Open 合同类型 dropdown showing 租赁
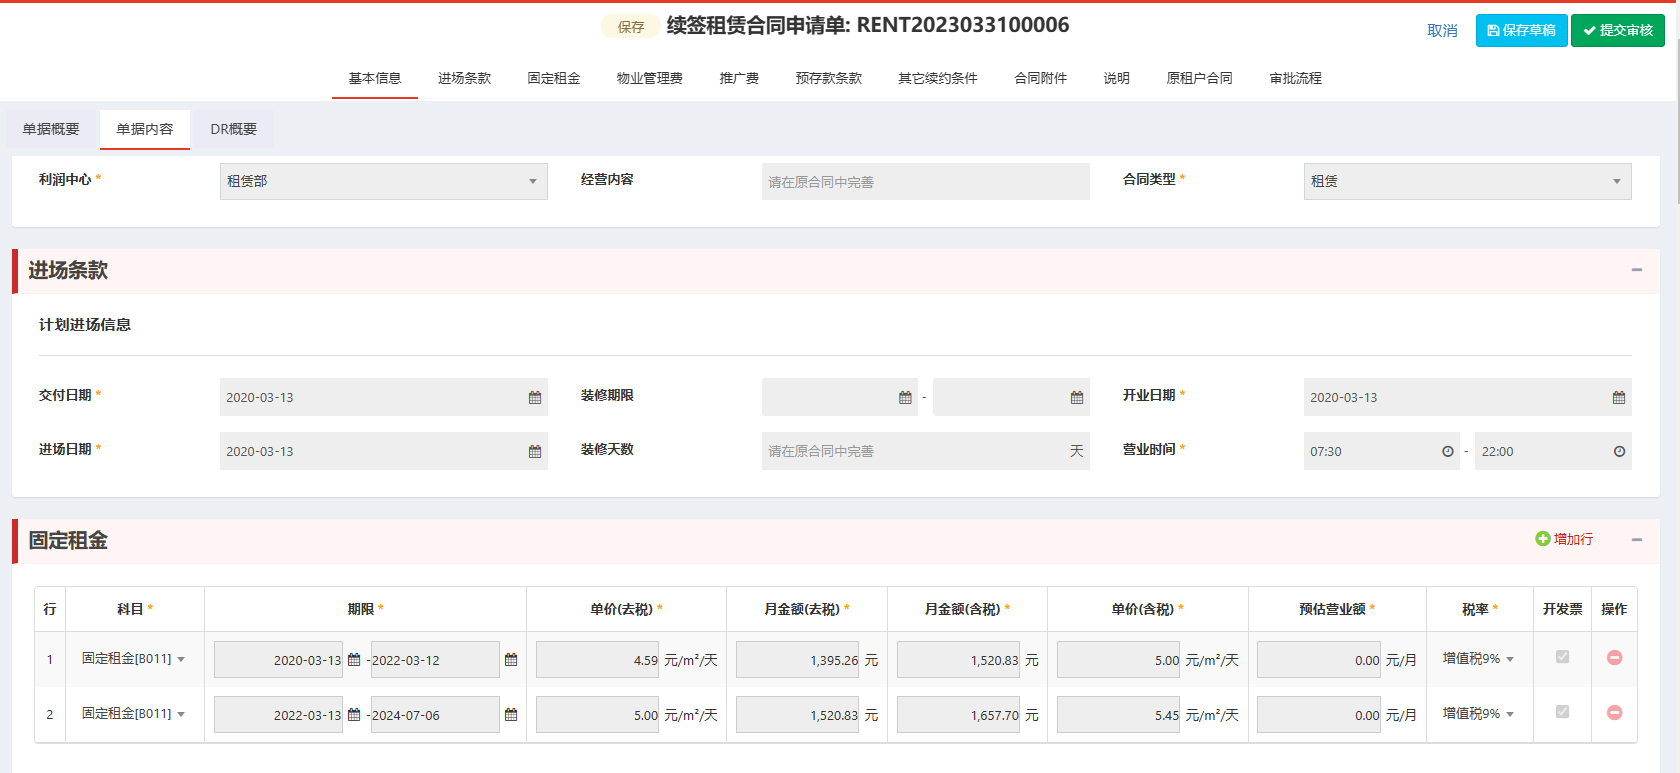Screen dimensions: 1680x773 (1467, 181)
